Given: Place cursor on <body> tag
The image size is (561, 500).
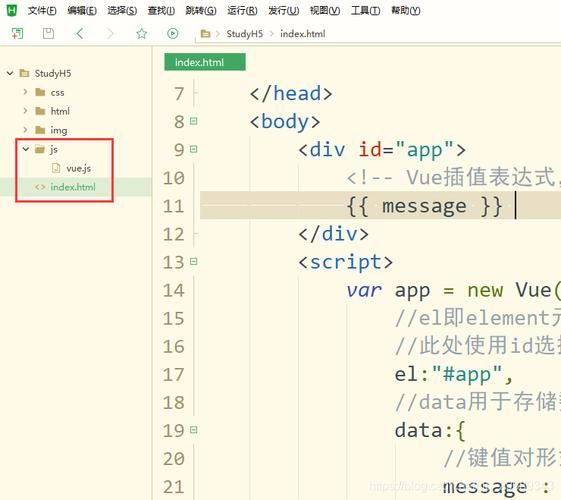Looking at the screenshot, I should coord(285,122).
